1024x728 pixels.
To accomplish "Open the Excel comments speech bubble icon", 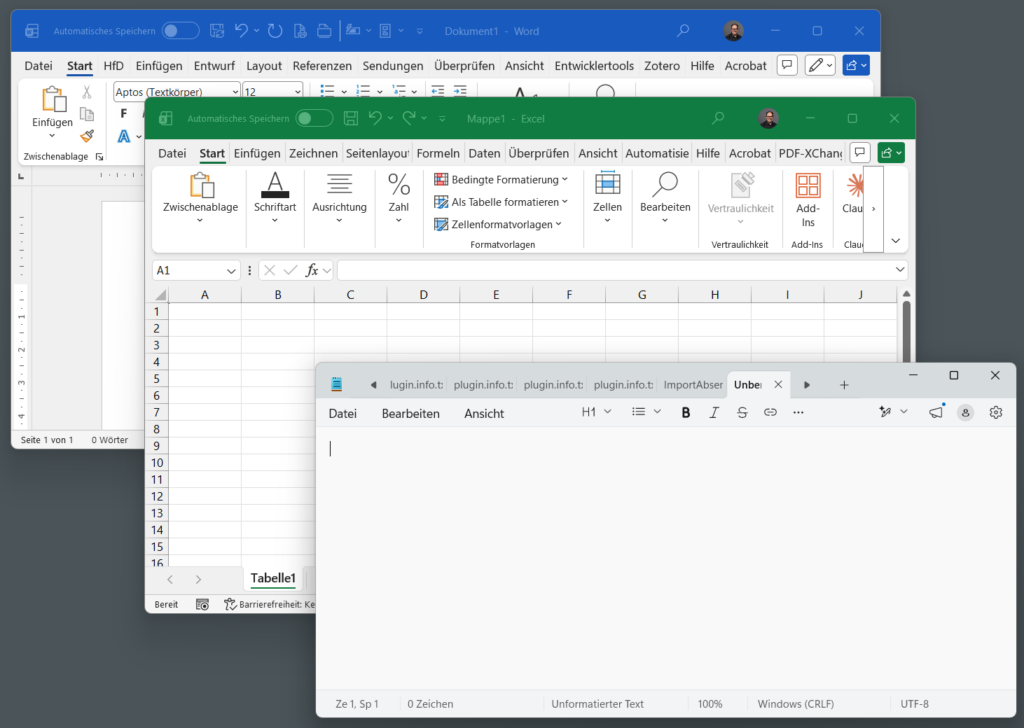I will (860, 153).
